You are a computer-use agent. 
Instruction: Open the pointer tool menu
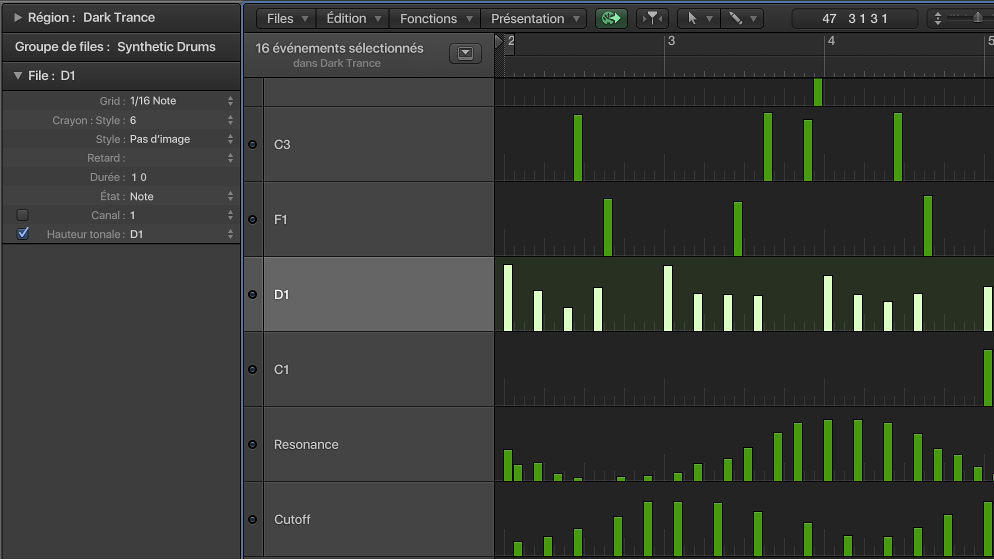click(697, 18)
